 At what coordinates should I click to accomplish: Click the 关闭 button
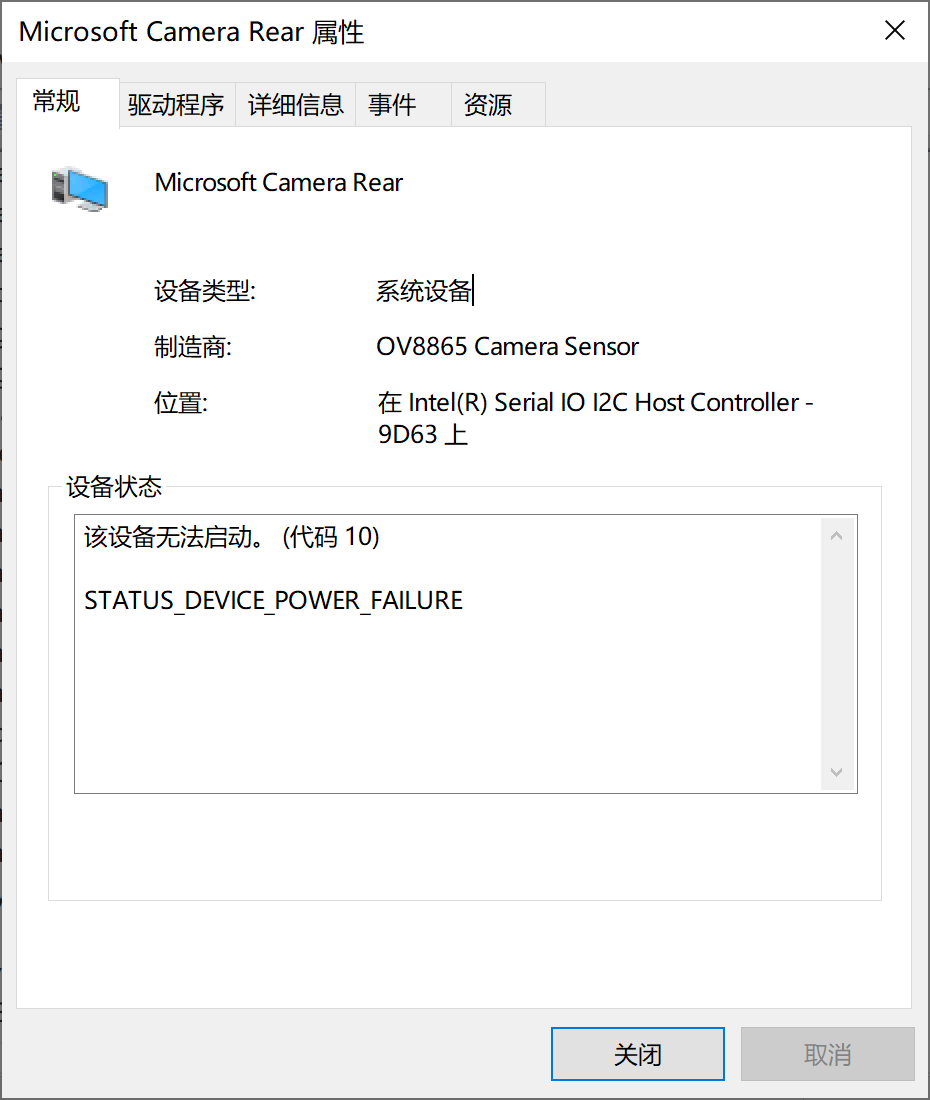click(638, 1054)
